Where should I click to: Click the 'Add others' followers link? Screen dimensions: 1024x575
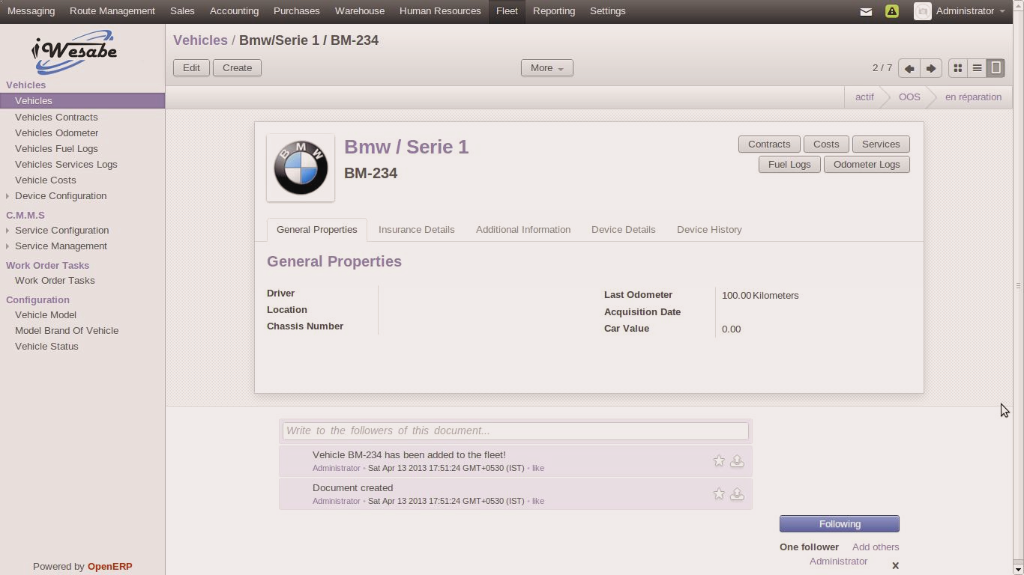875,547
